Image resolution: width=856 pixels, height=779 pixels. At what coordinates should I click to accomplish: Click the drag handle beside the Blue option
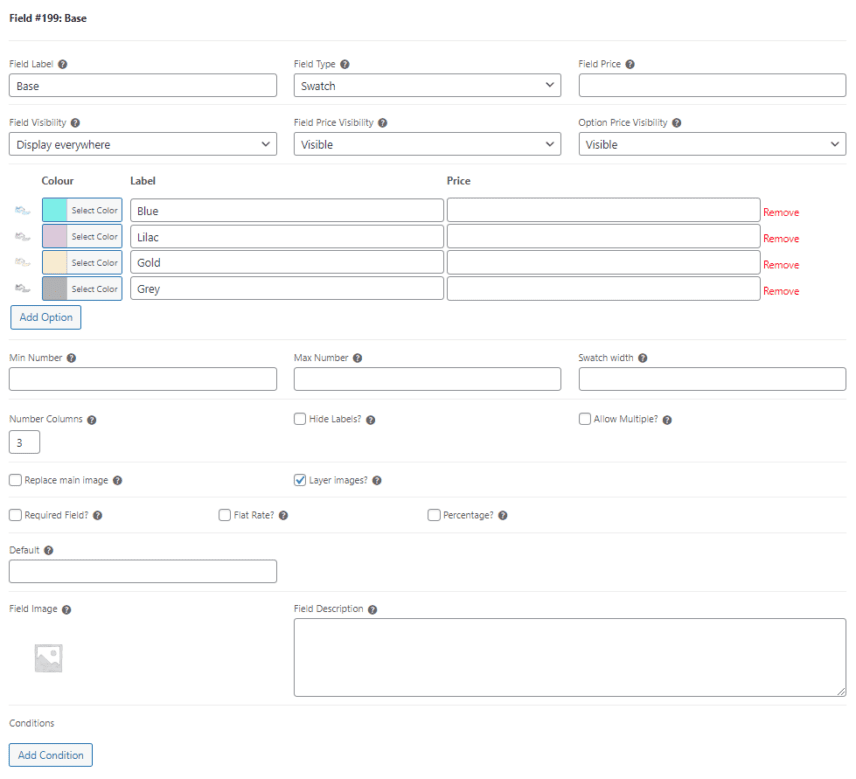click(23, 210)
